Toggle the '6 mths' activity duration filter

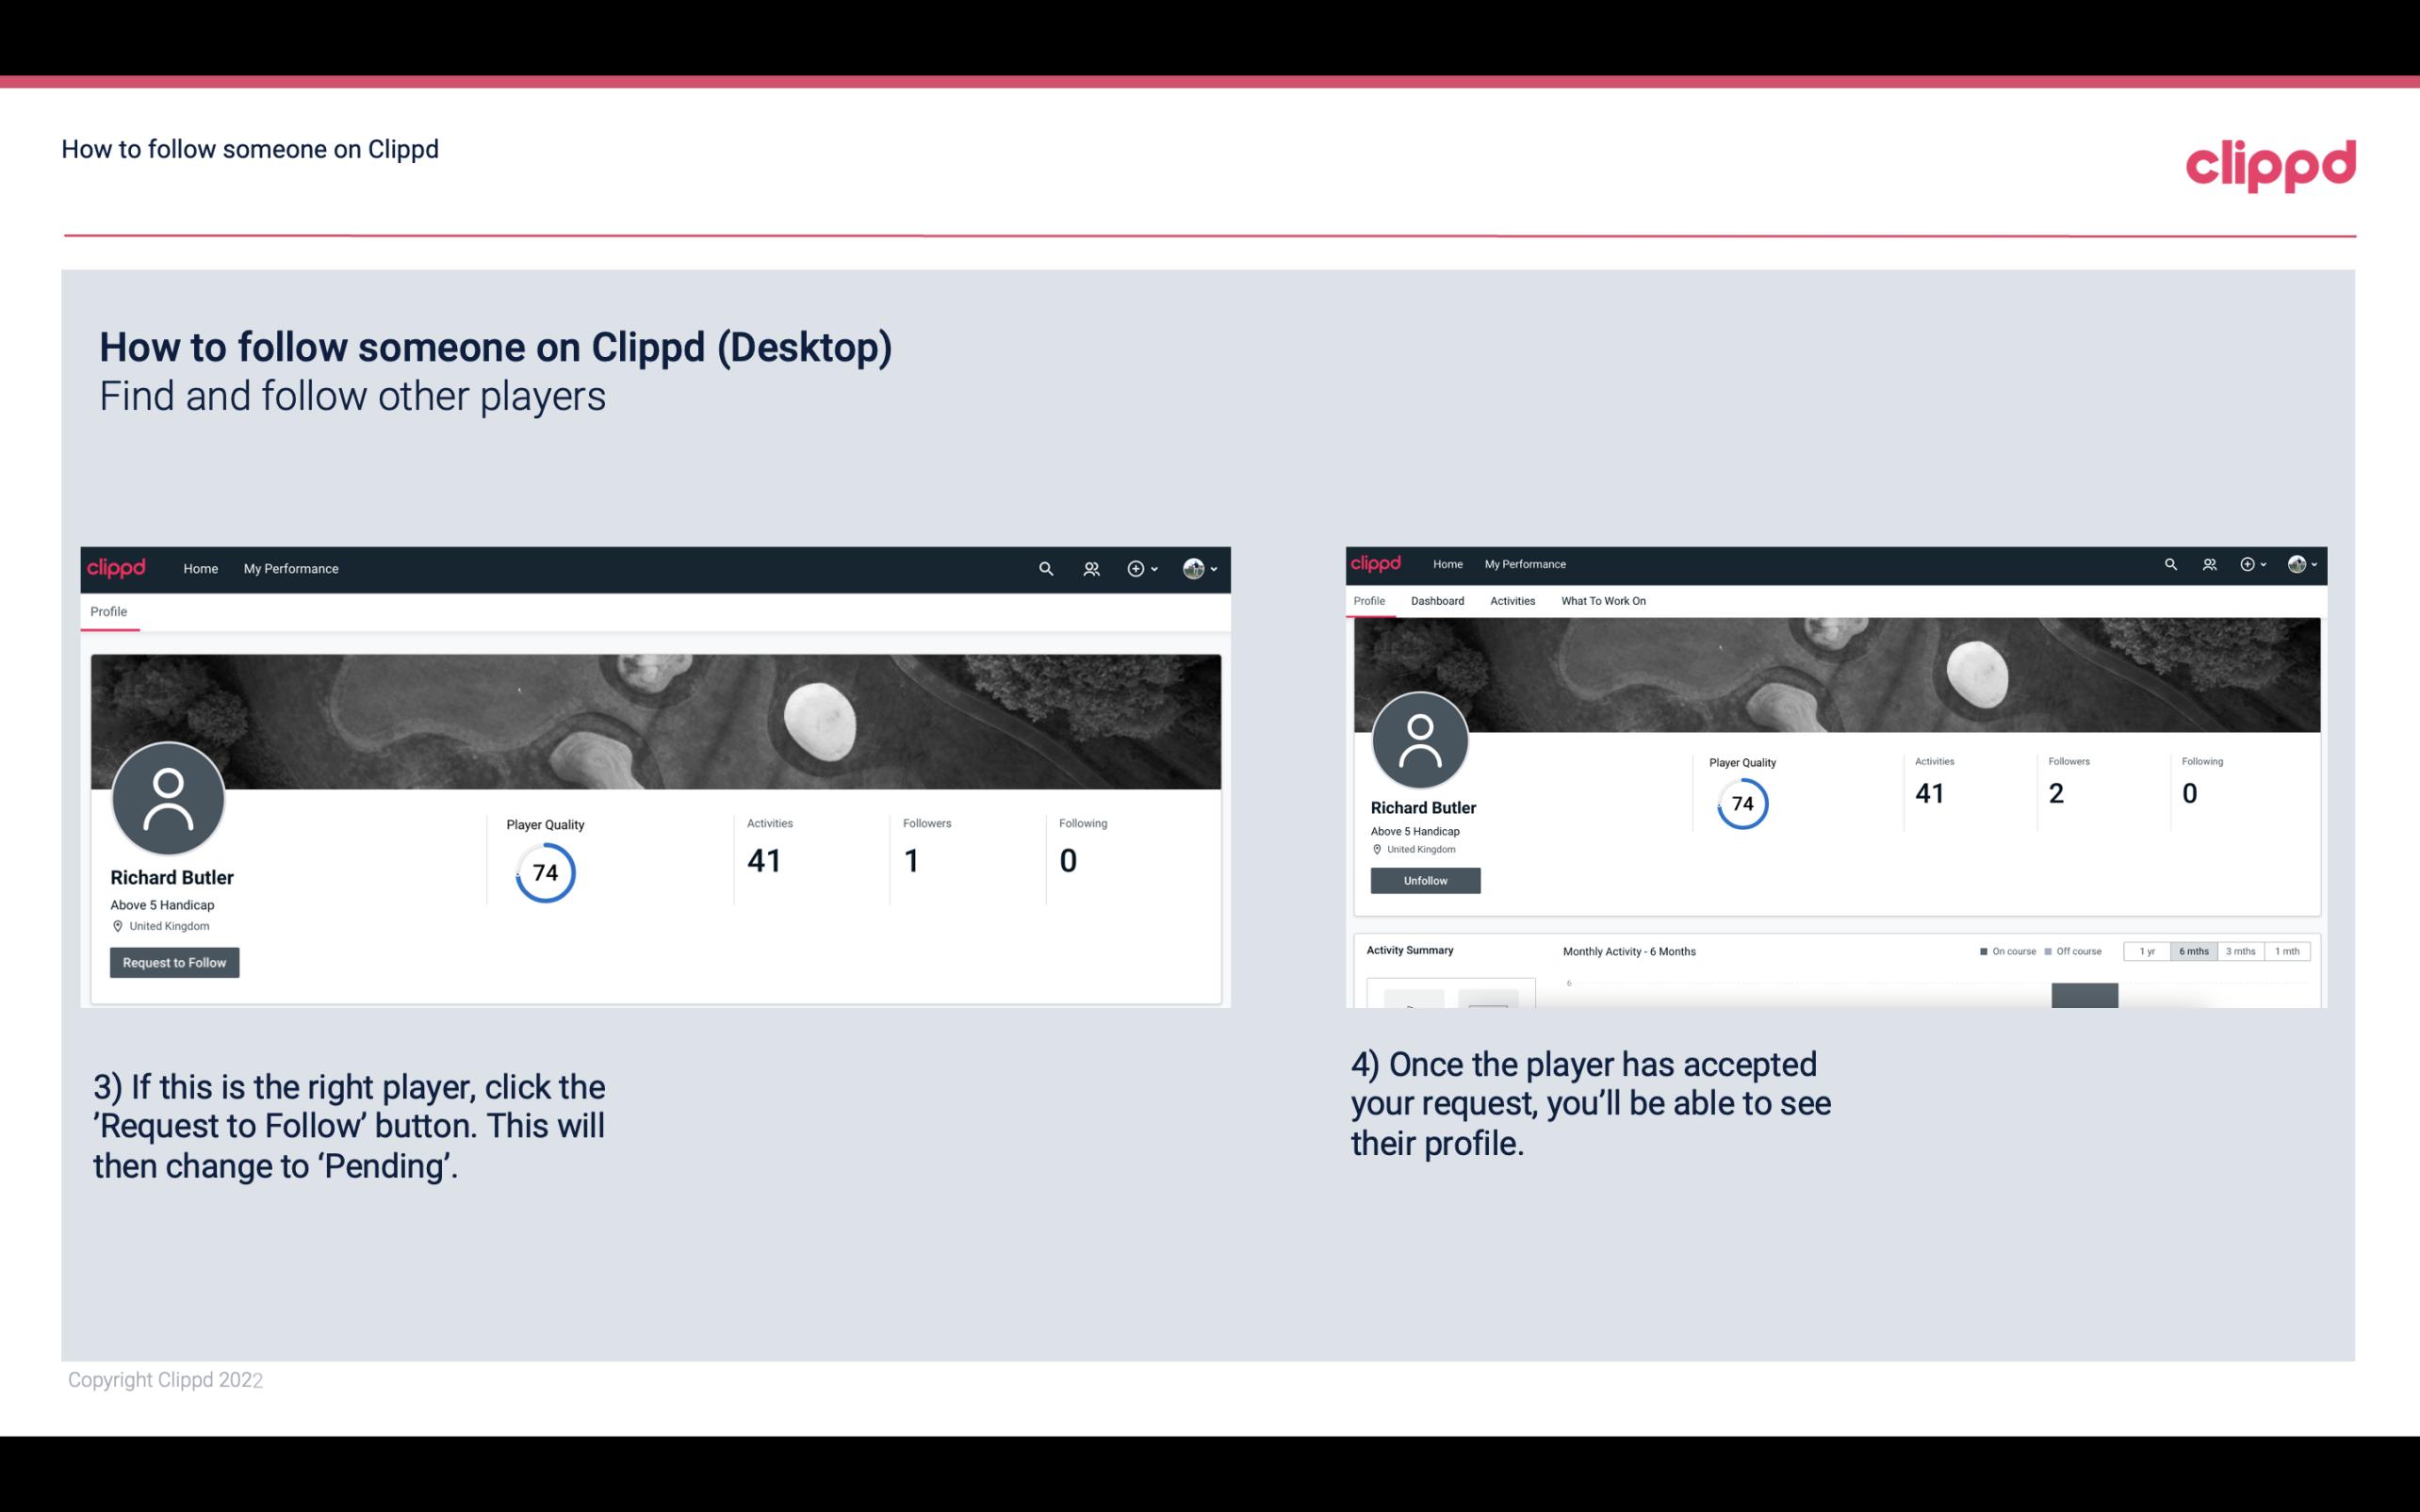pyautogui.click(x=2192, y=951)
